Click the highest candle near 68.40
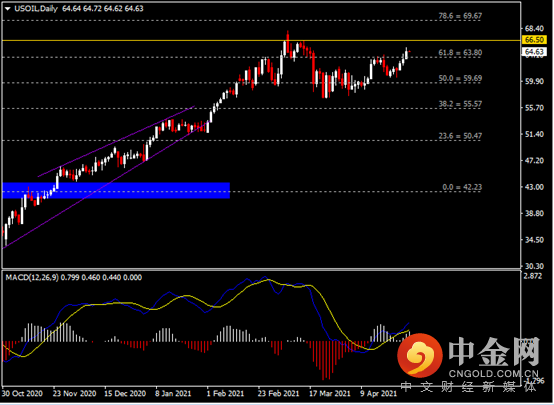Viewport: 554px width, 405px height. [288, 42]
